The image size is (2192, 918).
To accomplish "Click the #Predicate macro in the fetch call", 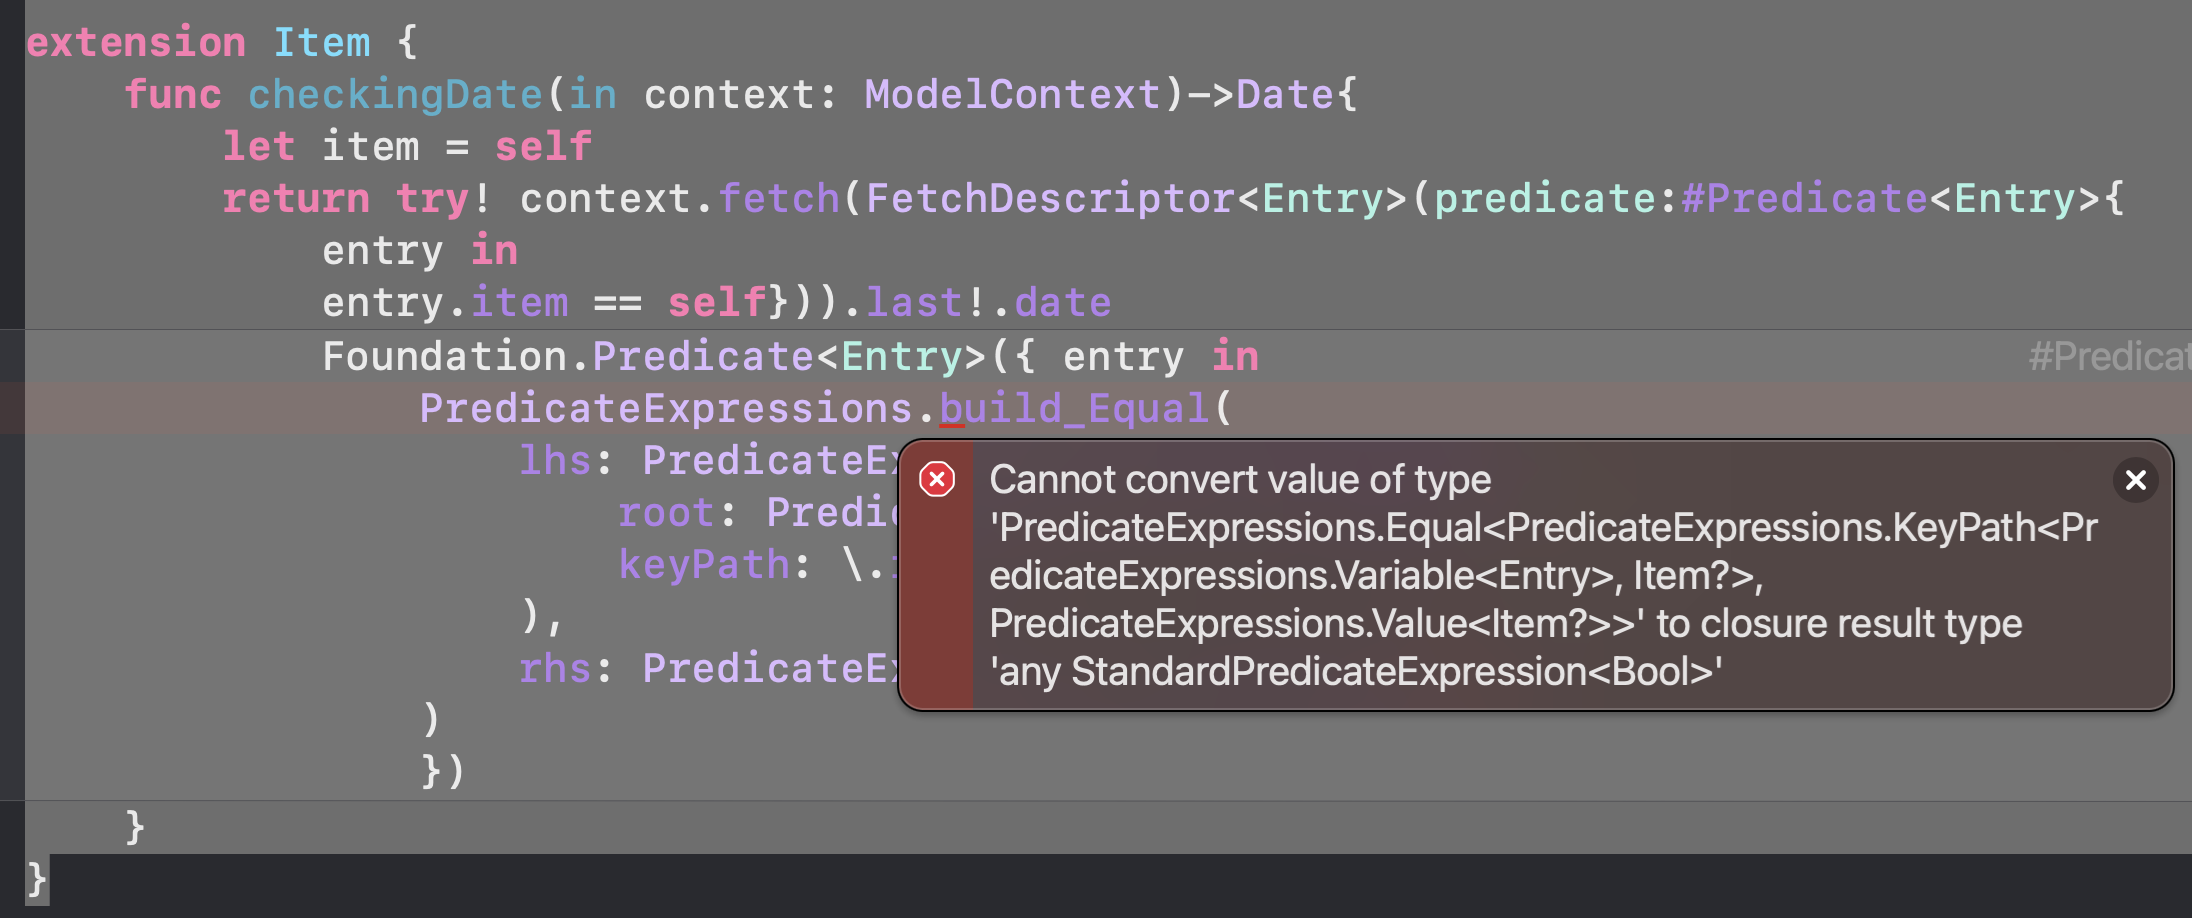I will point(1804,199).
